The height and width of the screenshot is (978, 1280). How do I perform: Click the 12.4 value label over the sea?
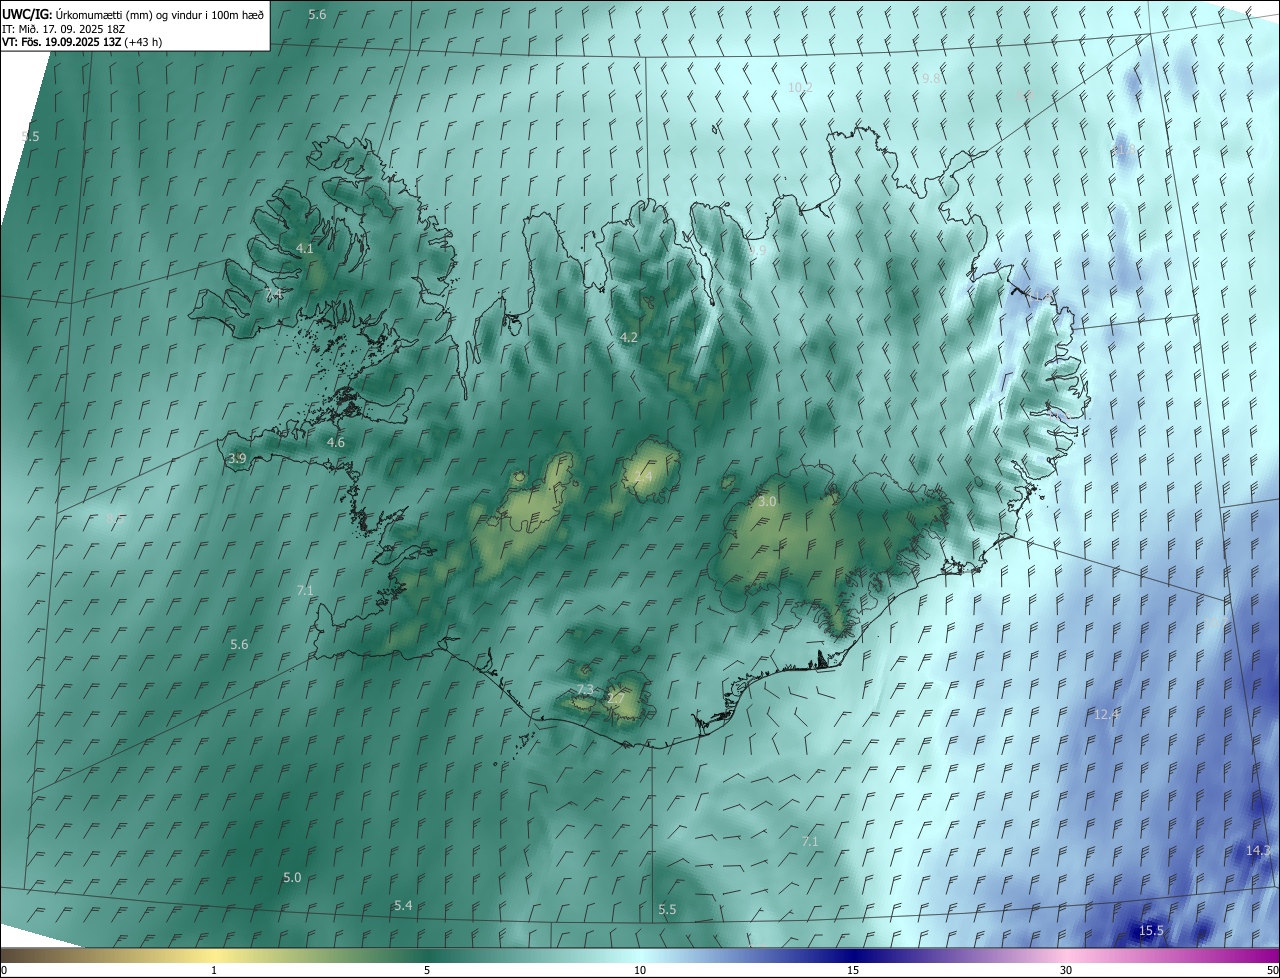click(1106, 714)
